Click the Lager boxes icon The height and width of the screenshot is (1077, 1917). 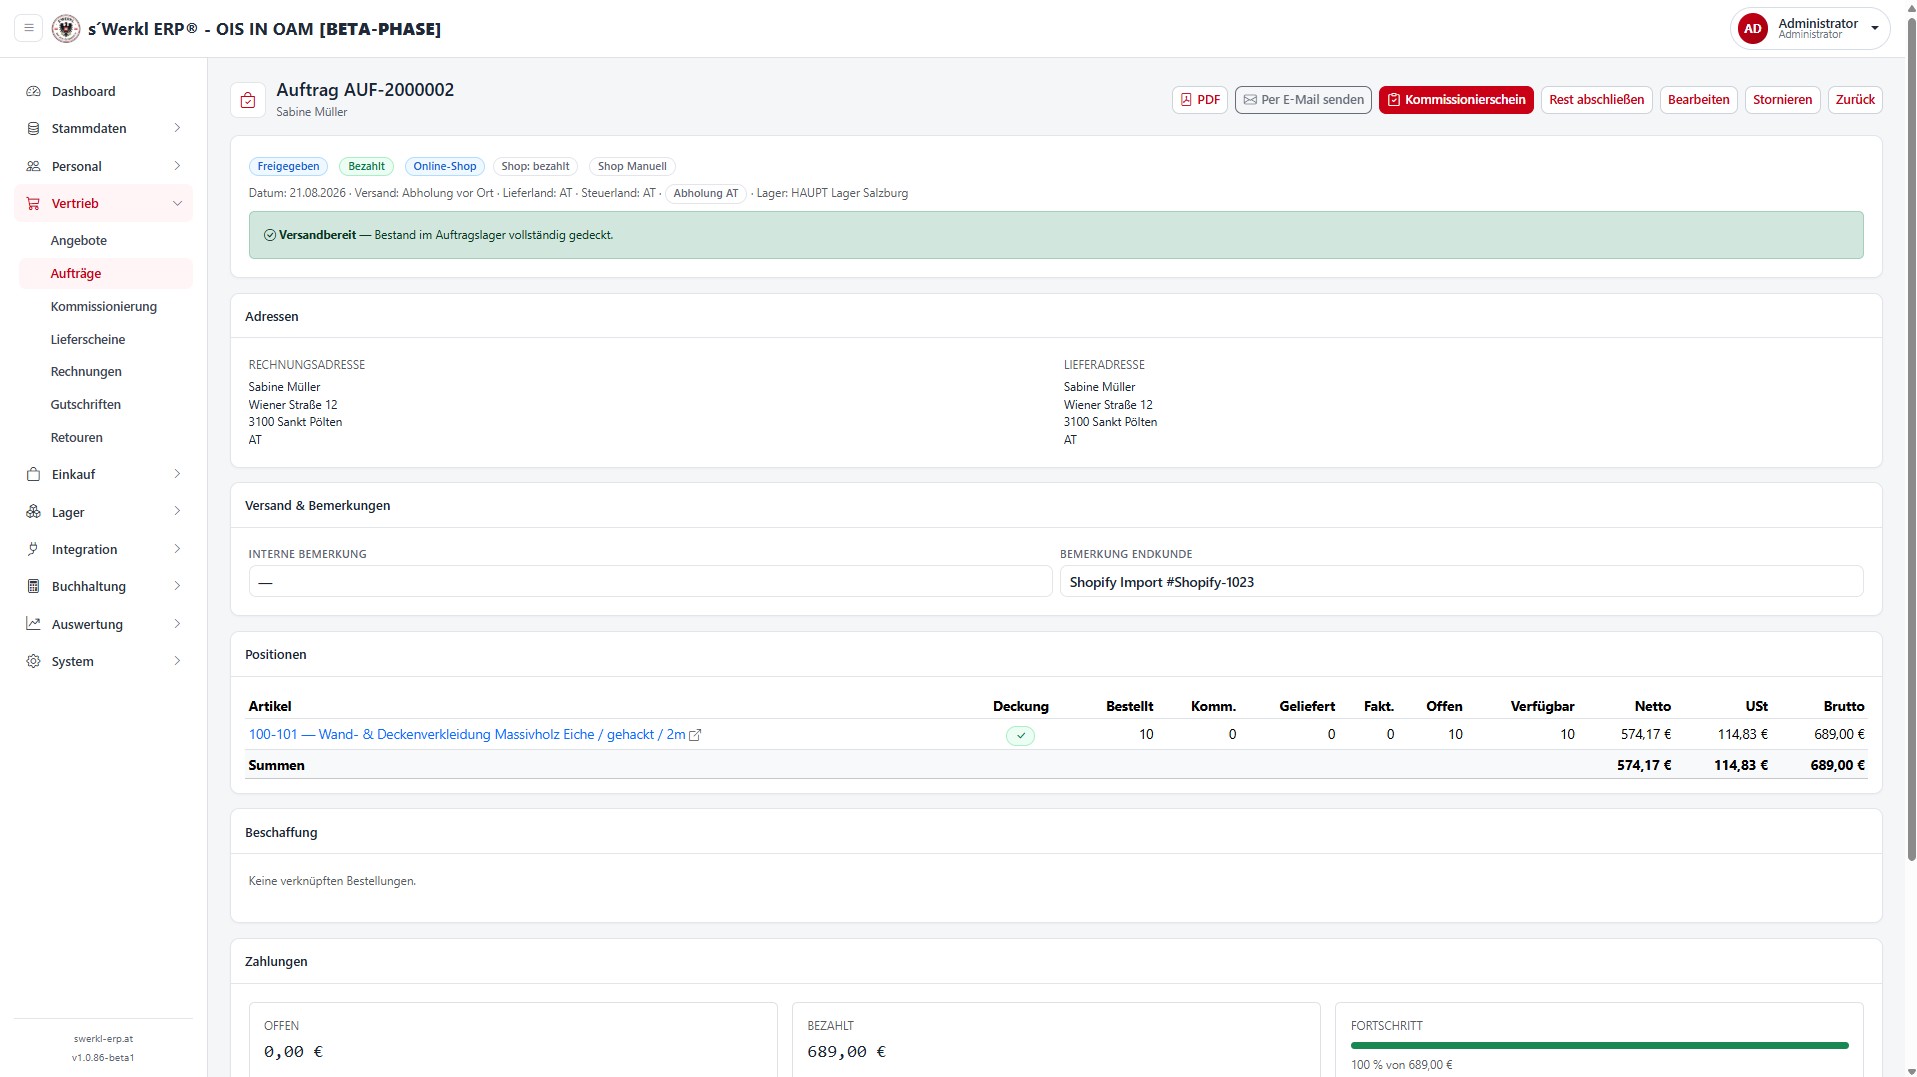point(33,512)
